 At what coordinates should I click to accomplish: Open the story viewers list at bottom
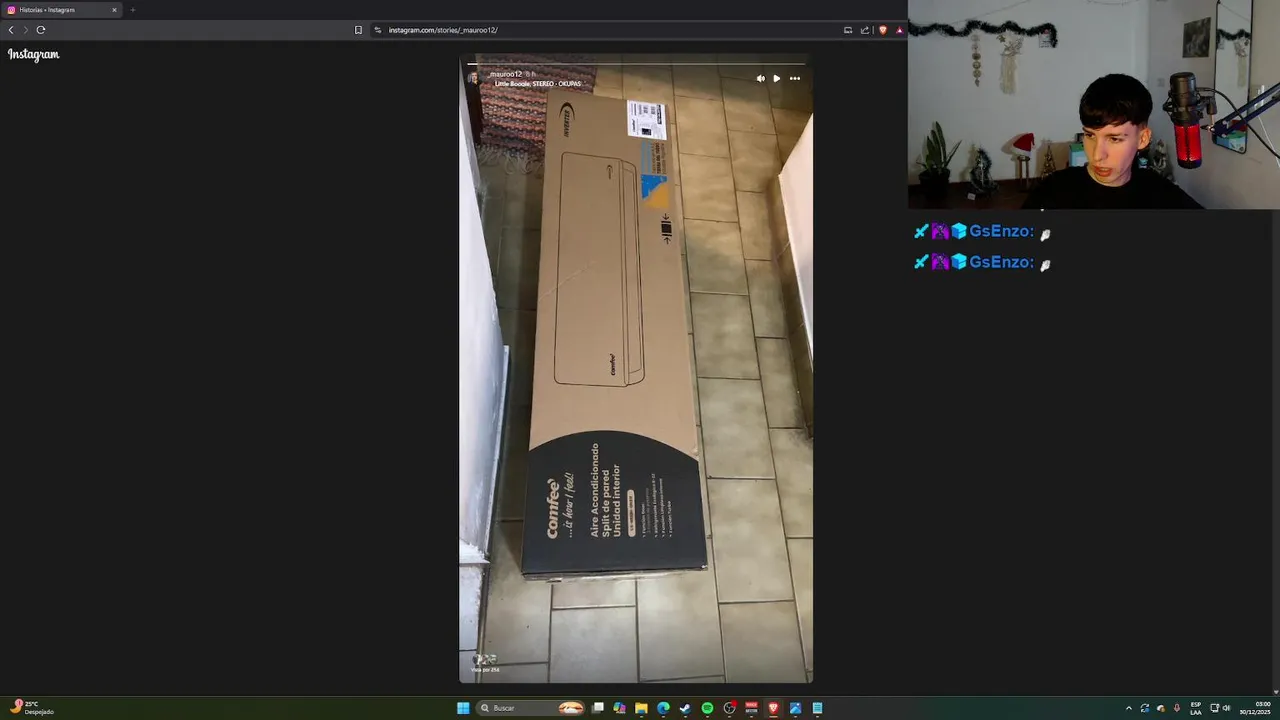tap(485, 664)
